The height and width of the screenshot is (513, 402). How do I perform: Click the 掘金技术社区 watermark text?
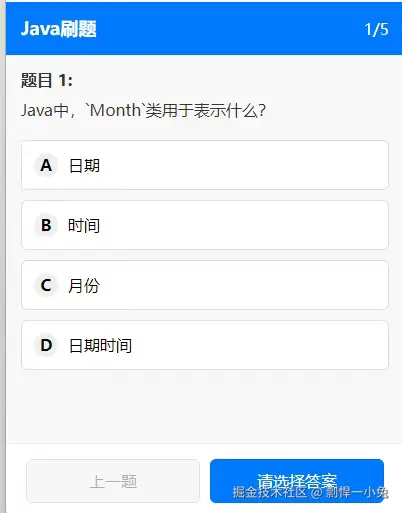coord(270,492)
